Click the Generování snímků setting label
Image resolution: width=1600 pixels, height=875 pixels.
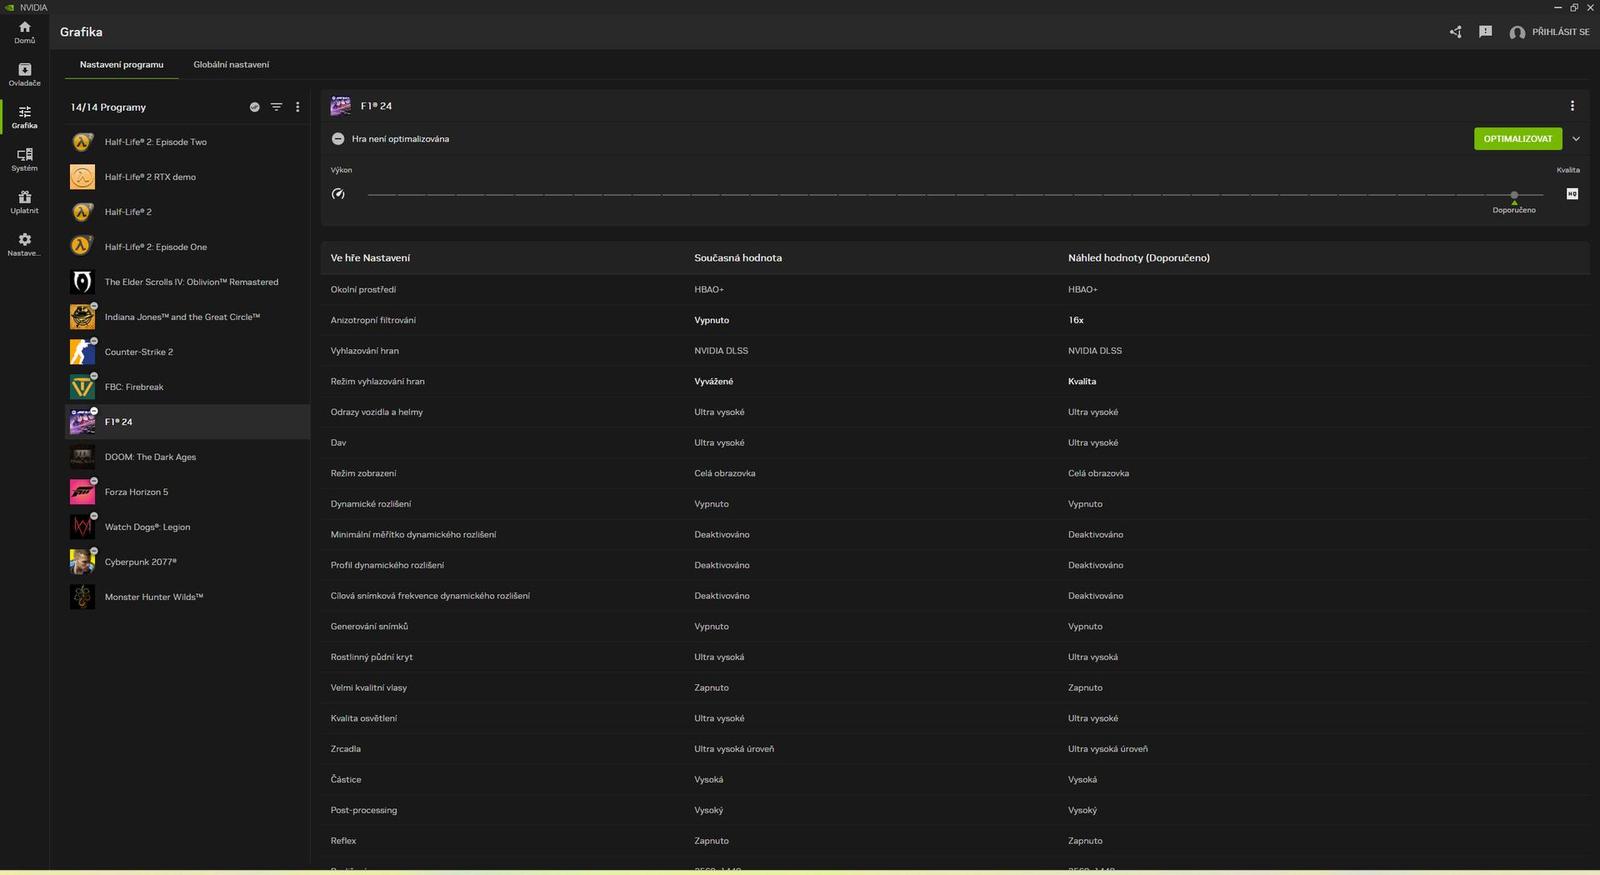369,626
